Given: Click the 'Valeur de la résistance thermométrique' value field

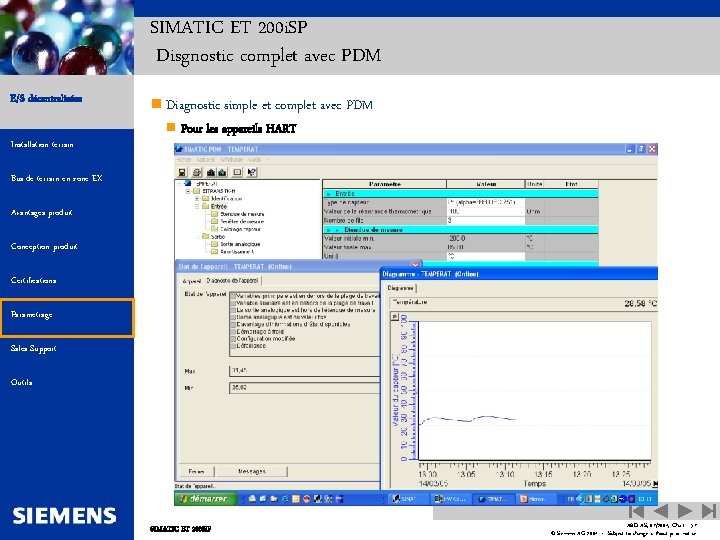Looking at the screenshot, I should click(x=485, y=211).
